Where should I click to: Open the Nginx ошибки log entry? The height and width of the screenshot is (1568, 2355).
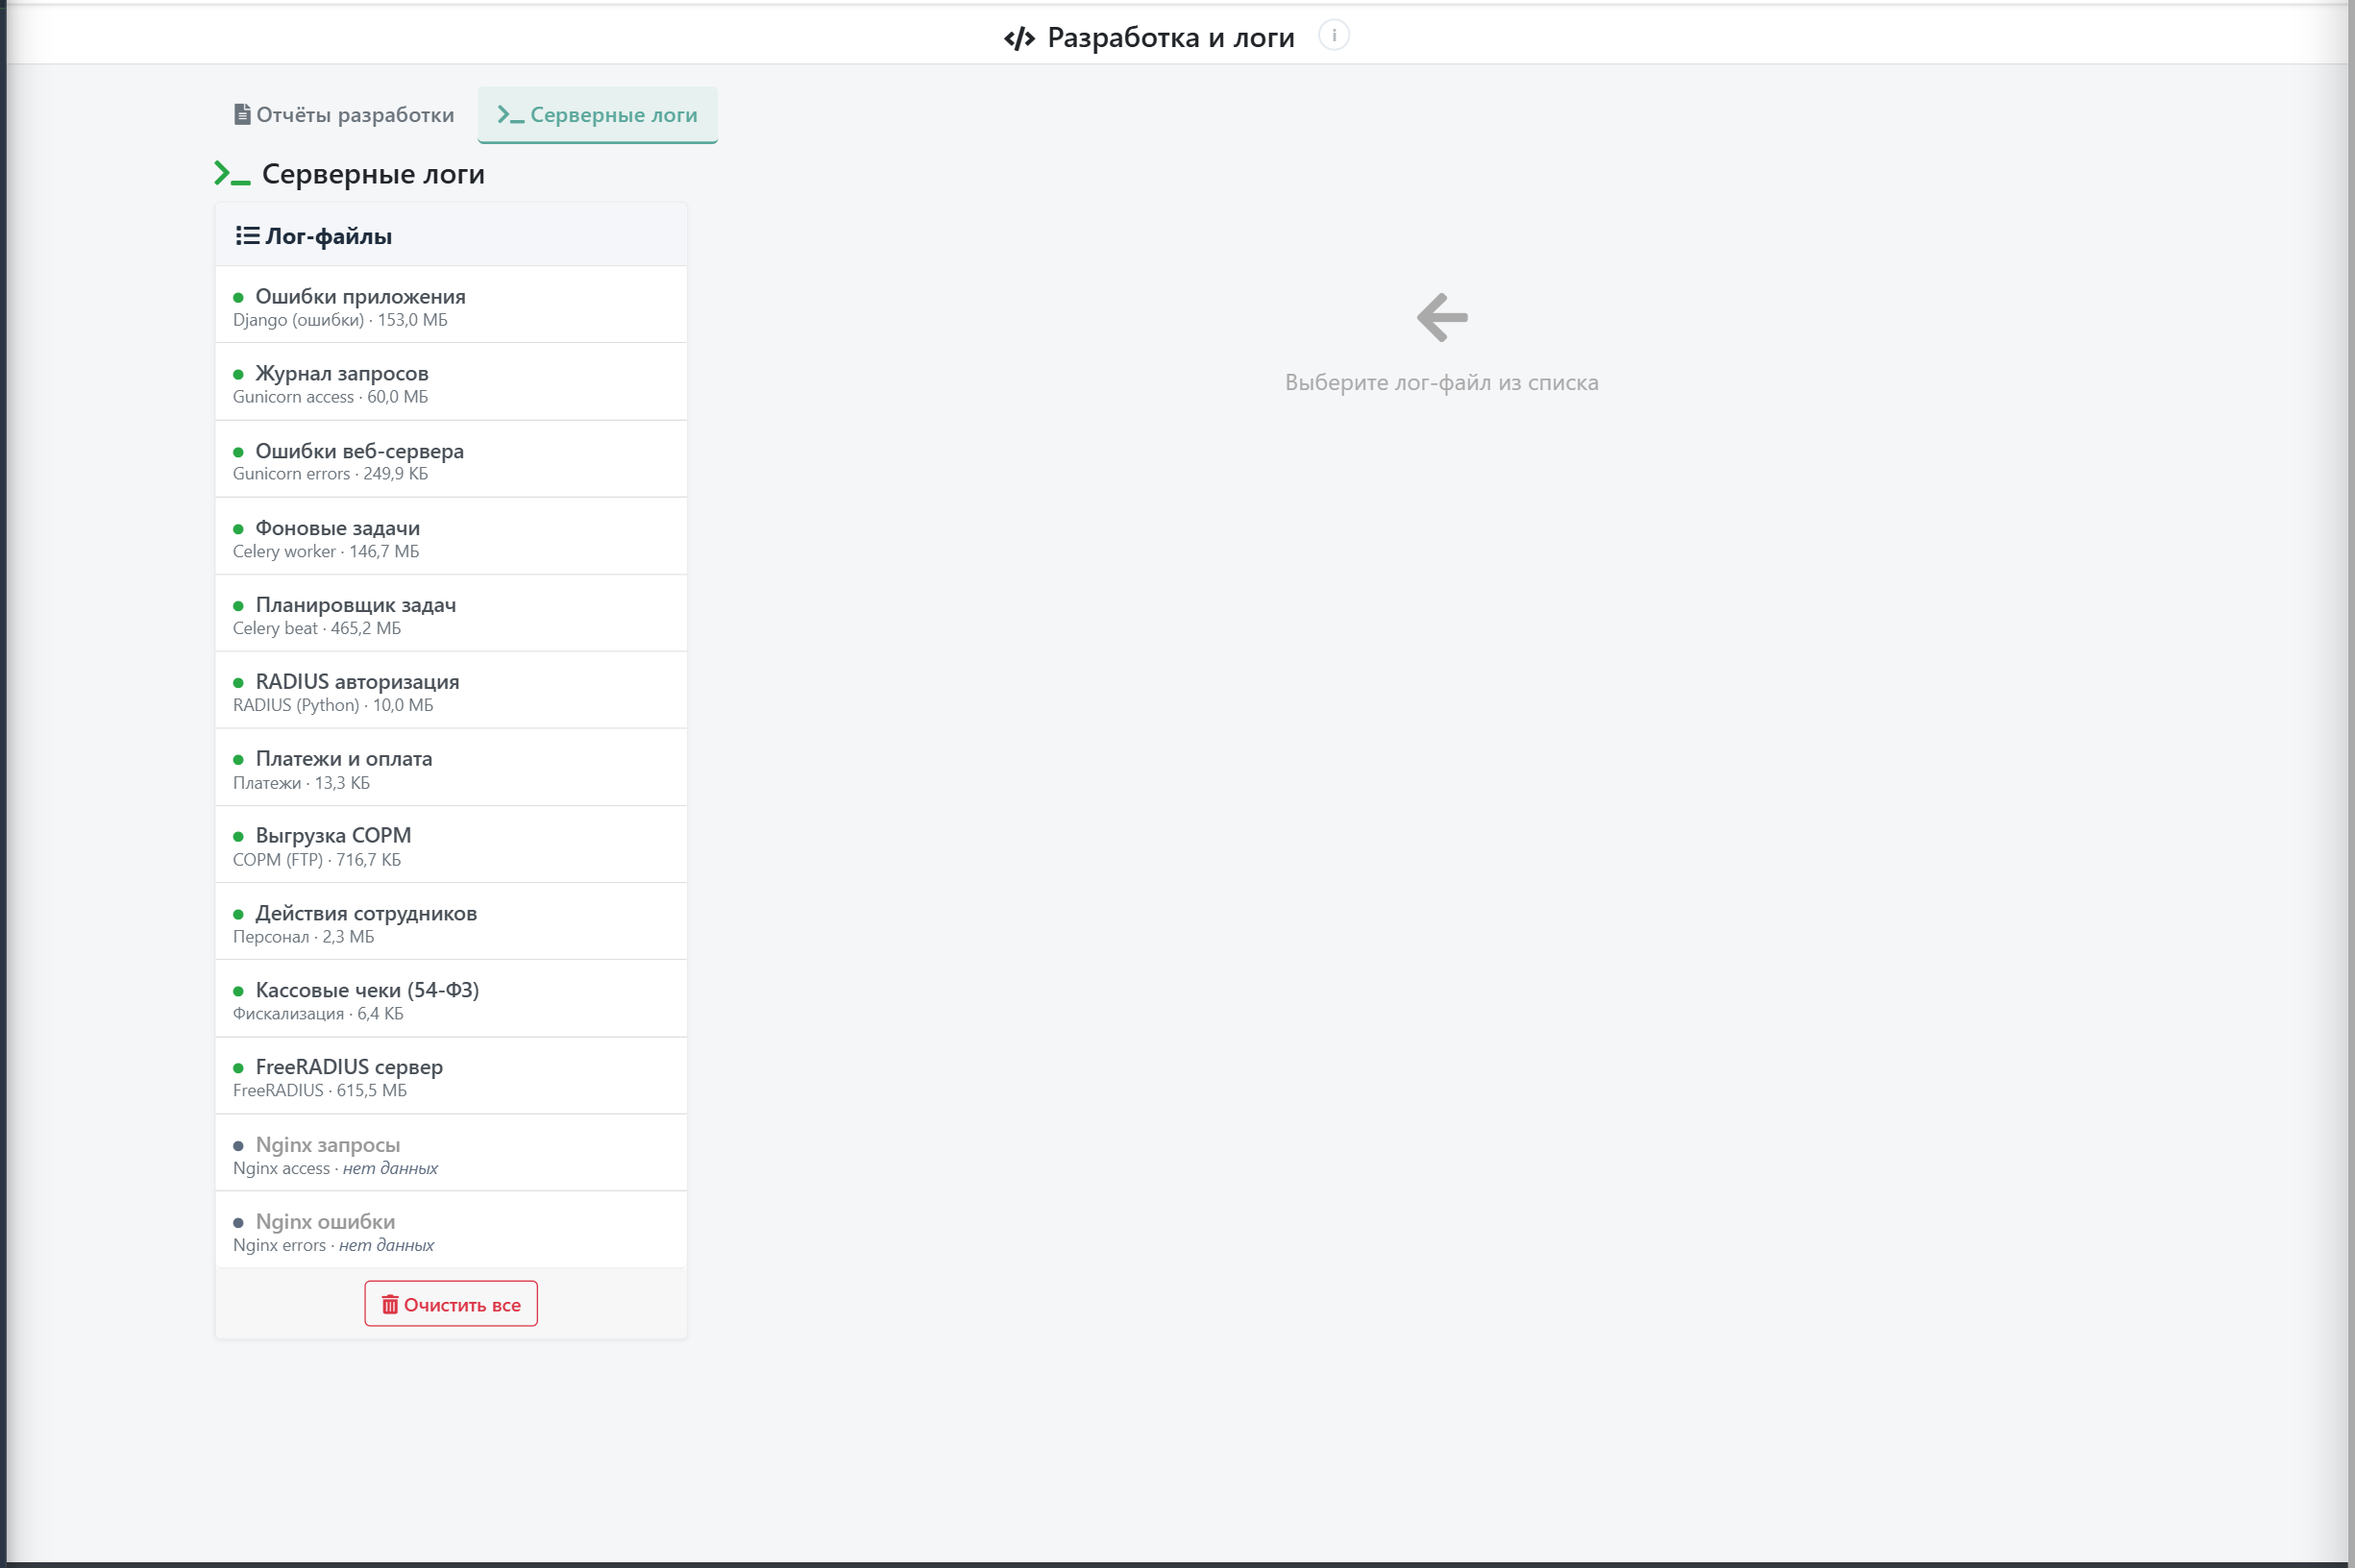coord(451,1230)
